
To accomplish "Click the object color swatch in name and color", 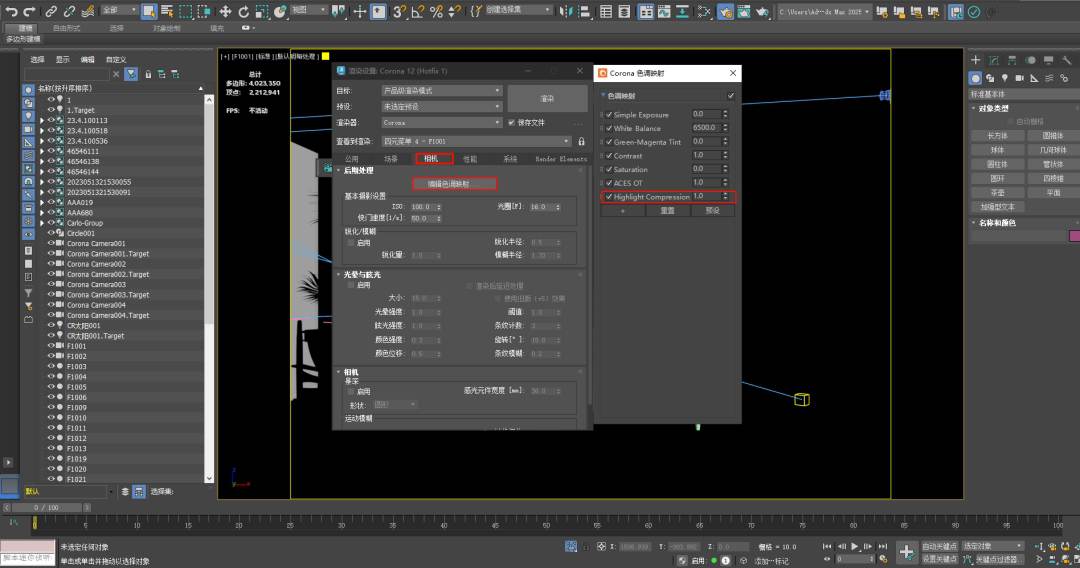I will tap(1074, 236).
